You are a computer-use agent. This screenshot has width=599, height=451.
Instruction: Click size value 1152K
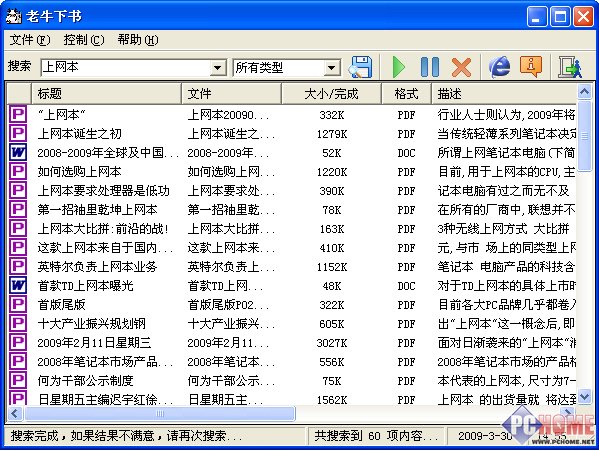pyautogui.click(x=332, y=267)
